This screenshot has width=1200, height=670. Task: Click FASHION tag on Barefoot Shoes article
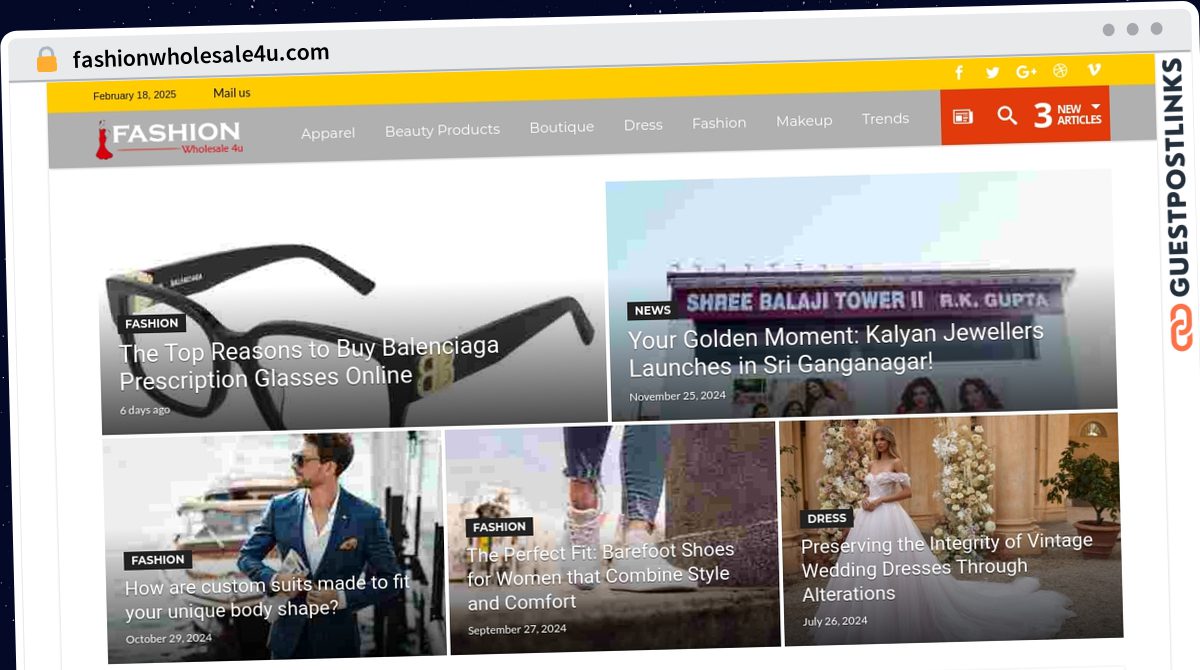point(499,527)
